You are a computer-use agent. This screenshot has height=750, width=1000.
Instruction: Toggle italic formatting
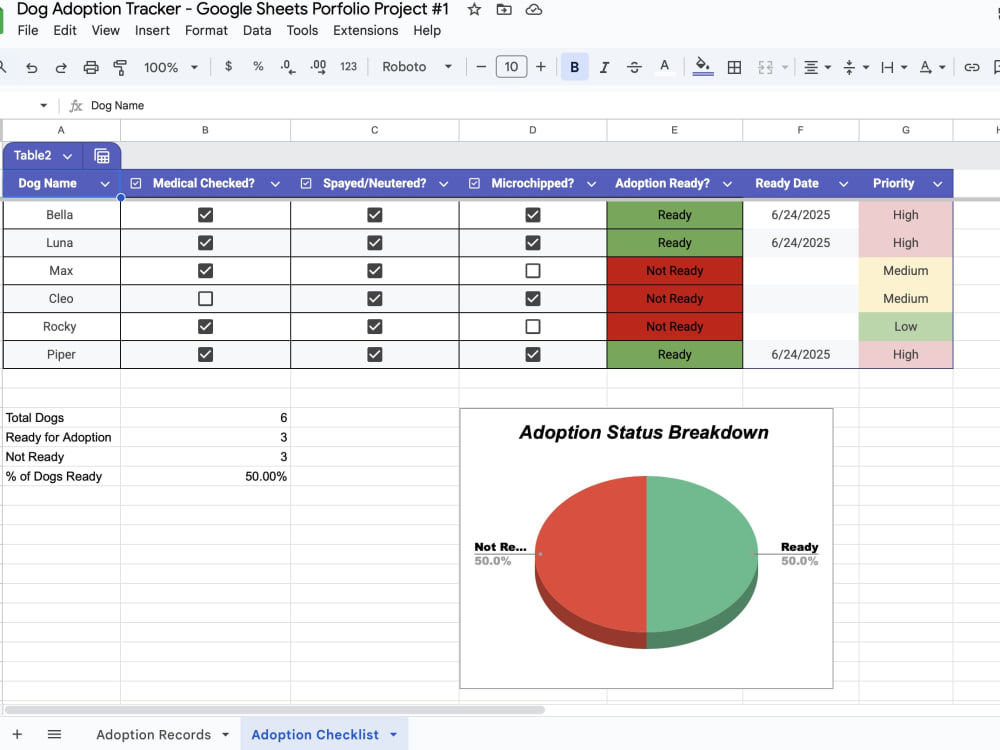coord(604,67)
